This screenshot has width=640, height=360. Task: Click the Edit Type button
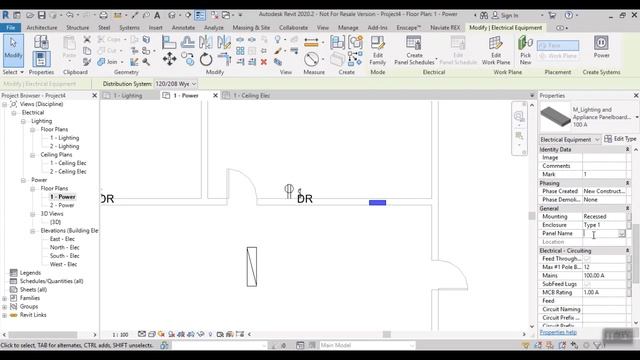[x=620, y=139]
